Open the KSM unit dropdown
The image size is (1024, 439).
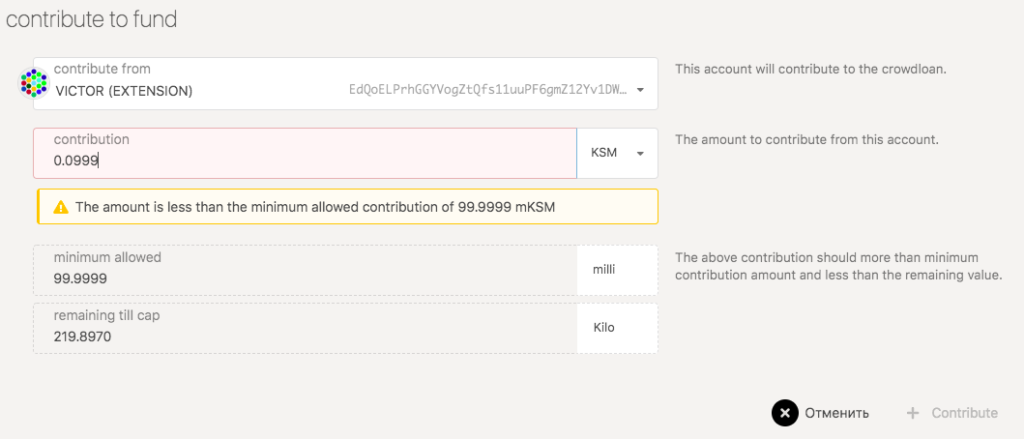616,153
